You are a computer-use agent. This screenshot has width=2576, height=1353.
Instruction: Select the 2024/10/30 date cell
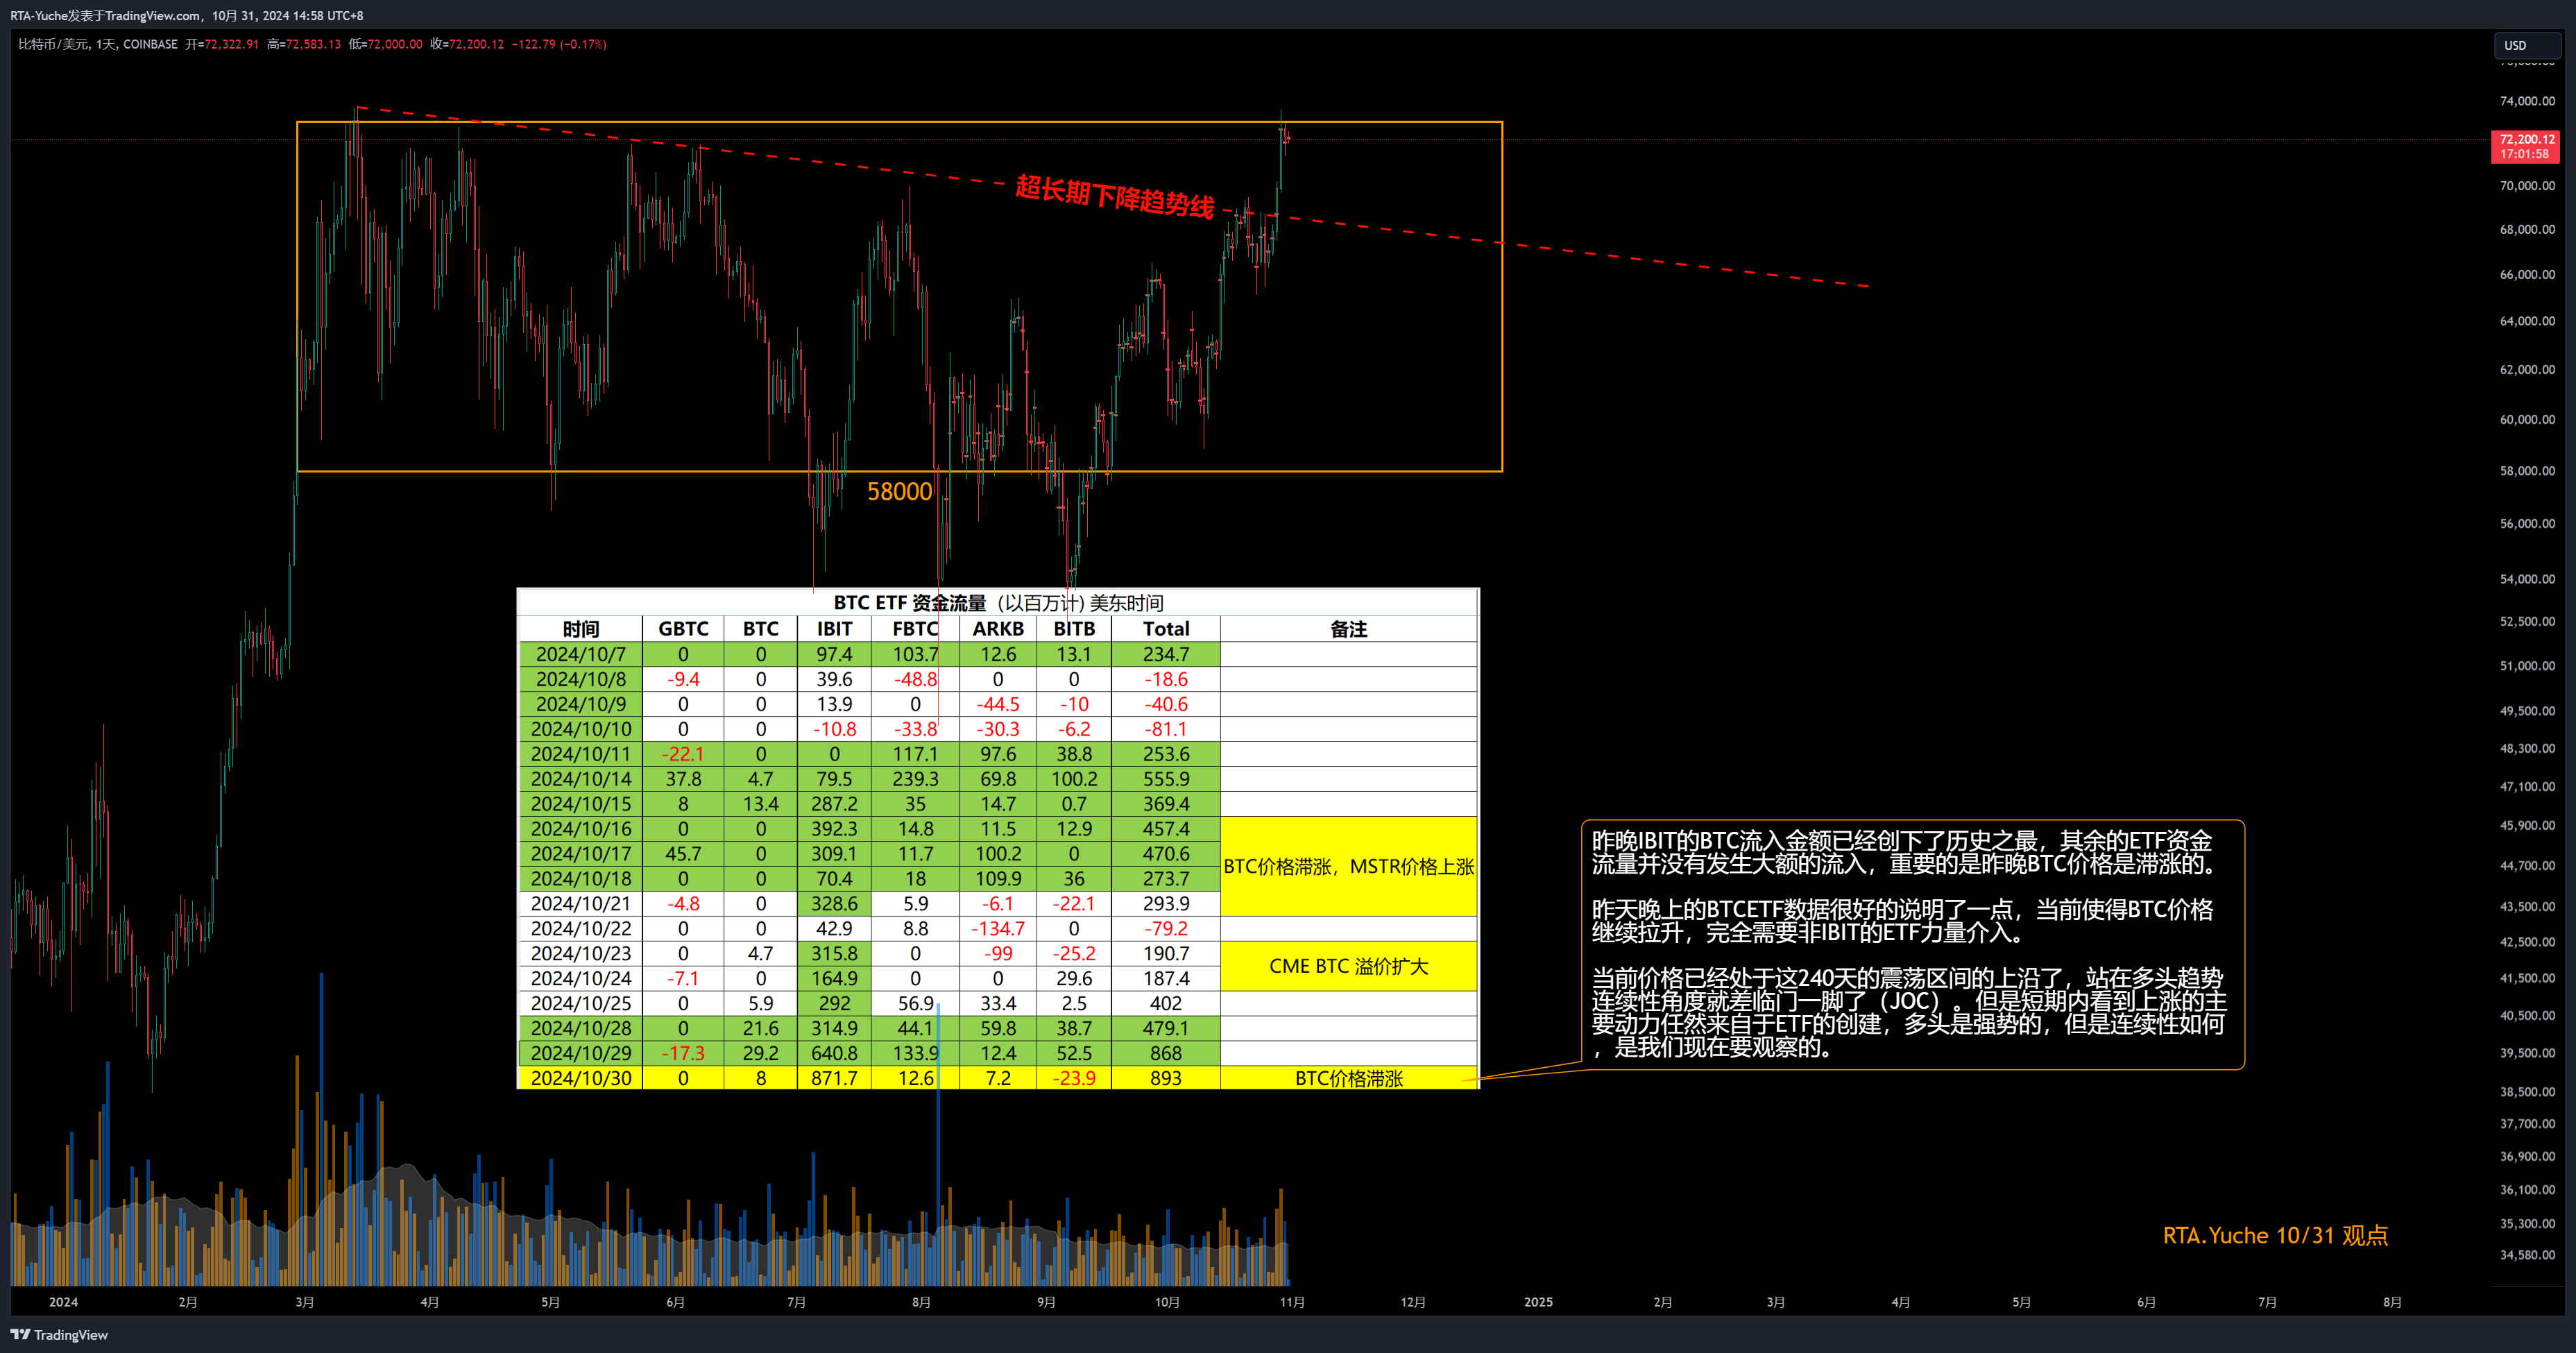pos(581,1078)
